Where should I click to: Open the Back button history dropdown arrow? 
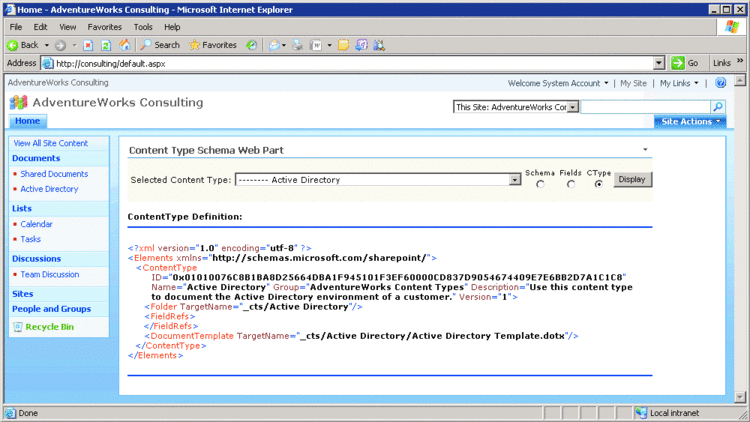(x=46, y=45)
